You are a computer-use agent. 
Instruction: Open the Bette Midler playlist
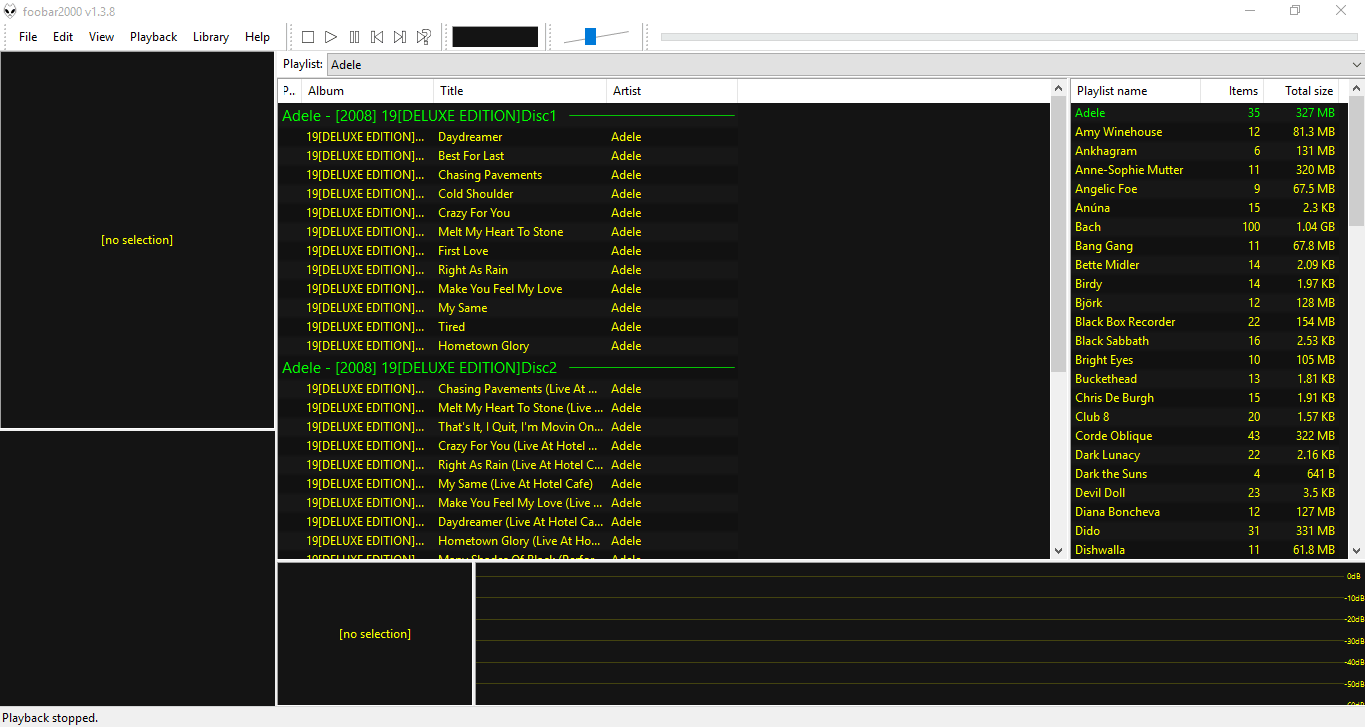(x=1209, y=265)
